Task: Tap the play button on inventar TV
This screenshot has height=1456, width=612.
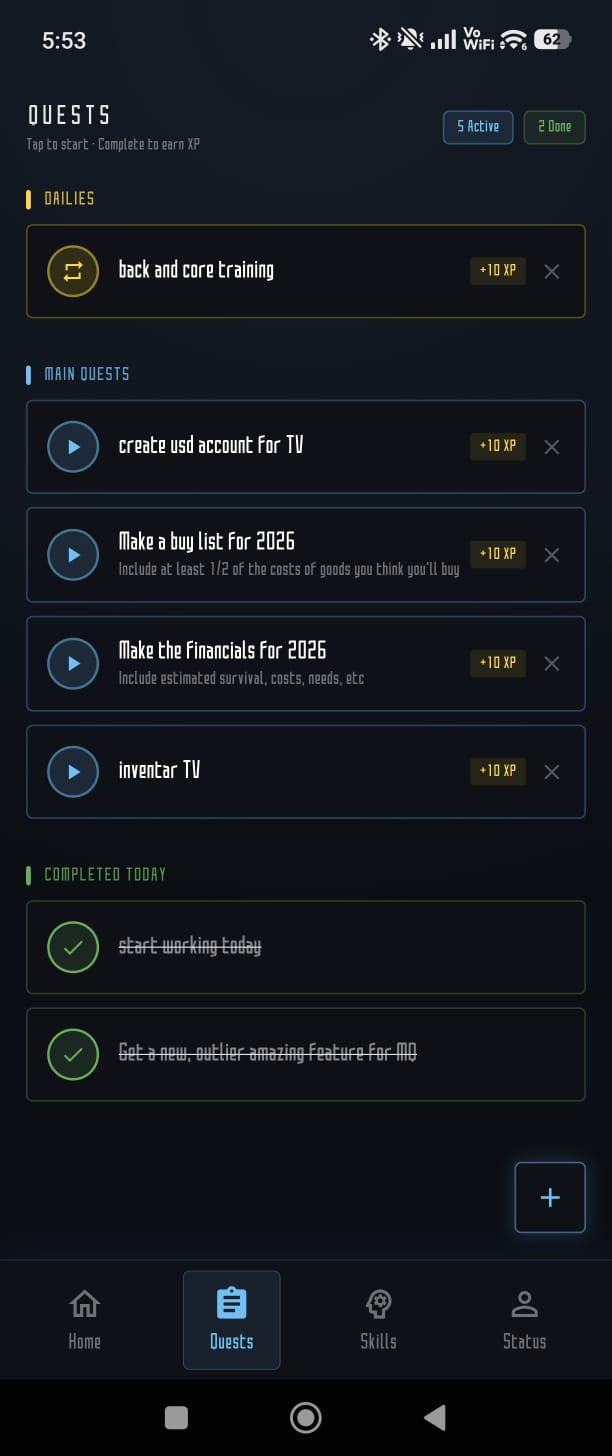Action: 73,771
